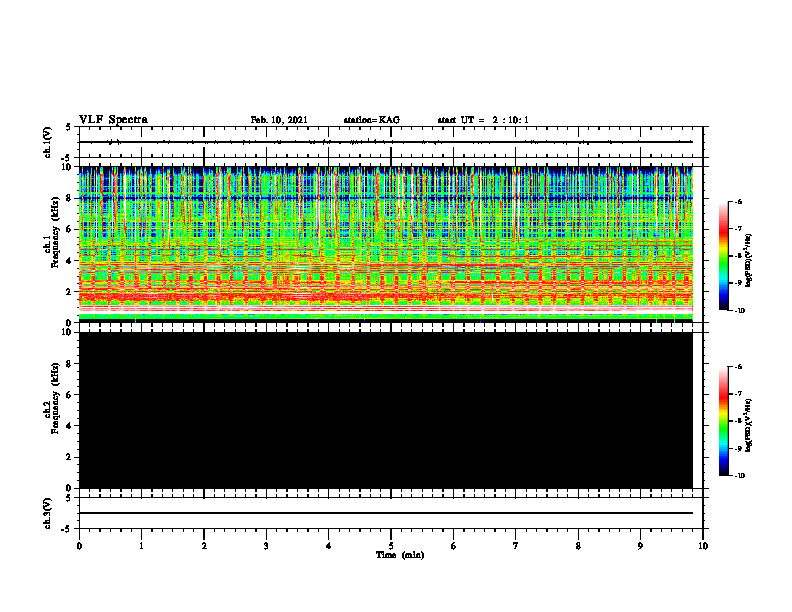Click time axis tick label "9"
This screenshot has height=612, width=792.
tap(640, 546)
